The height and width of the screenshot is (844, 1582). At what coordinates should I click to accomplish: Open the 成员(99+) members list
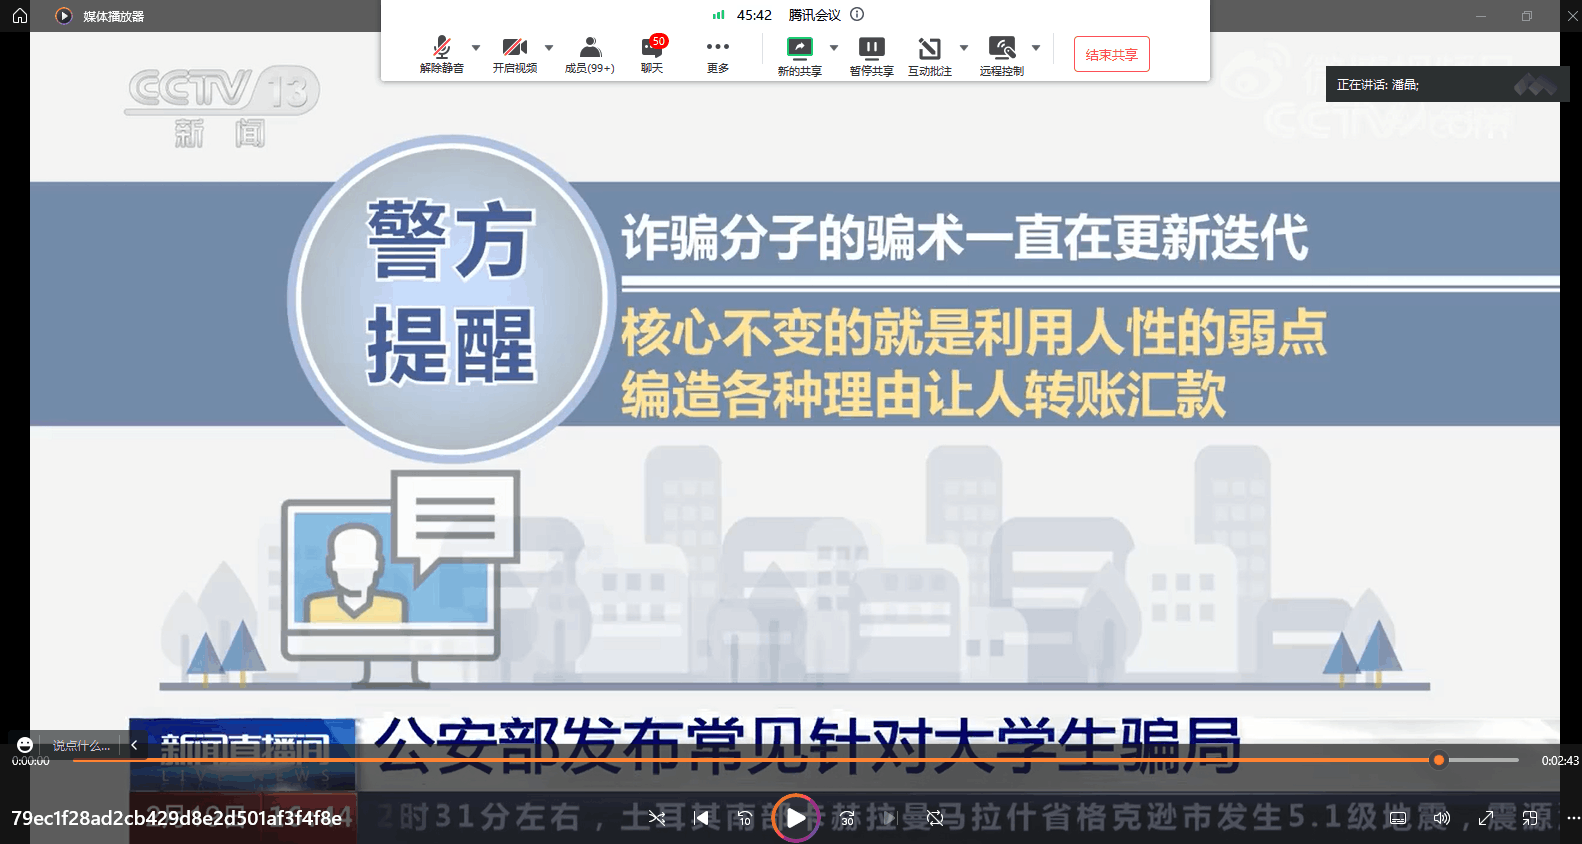(590, 55)
